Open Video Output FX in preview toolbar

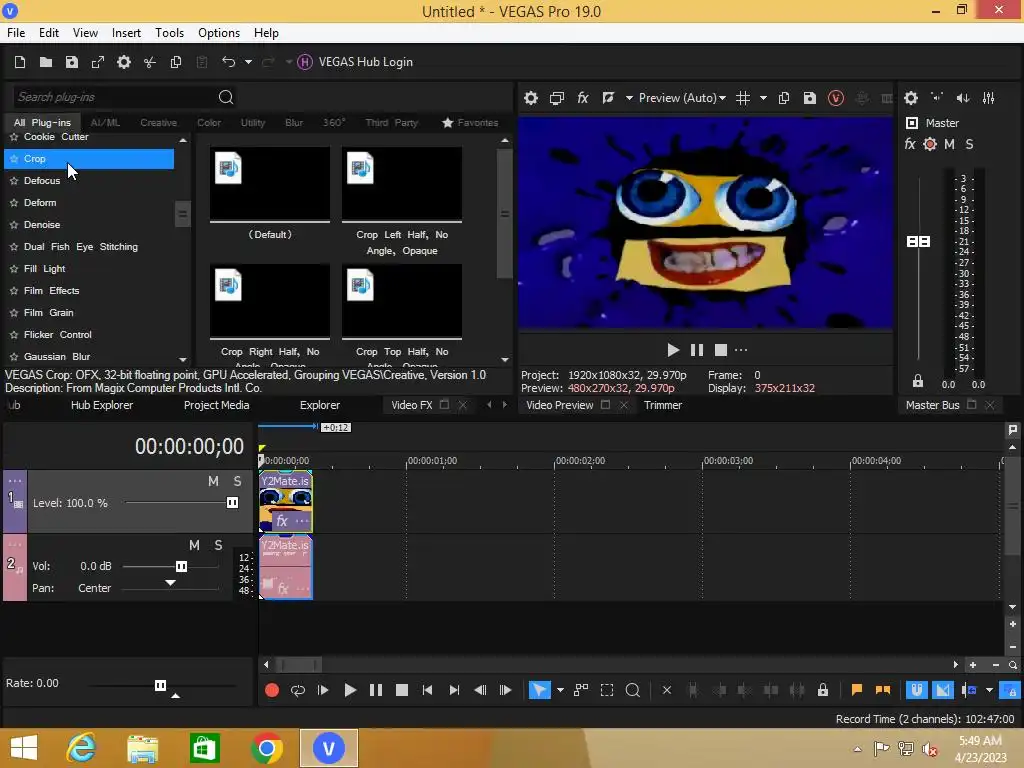583,98
